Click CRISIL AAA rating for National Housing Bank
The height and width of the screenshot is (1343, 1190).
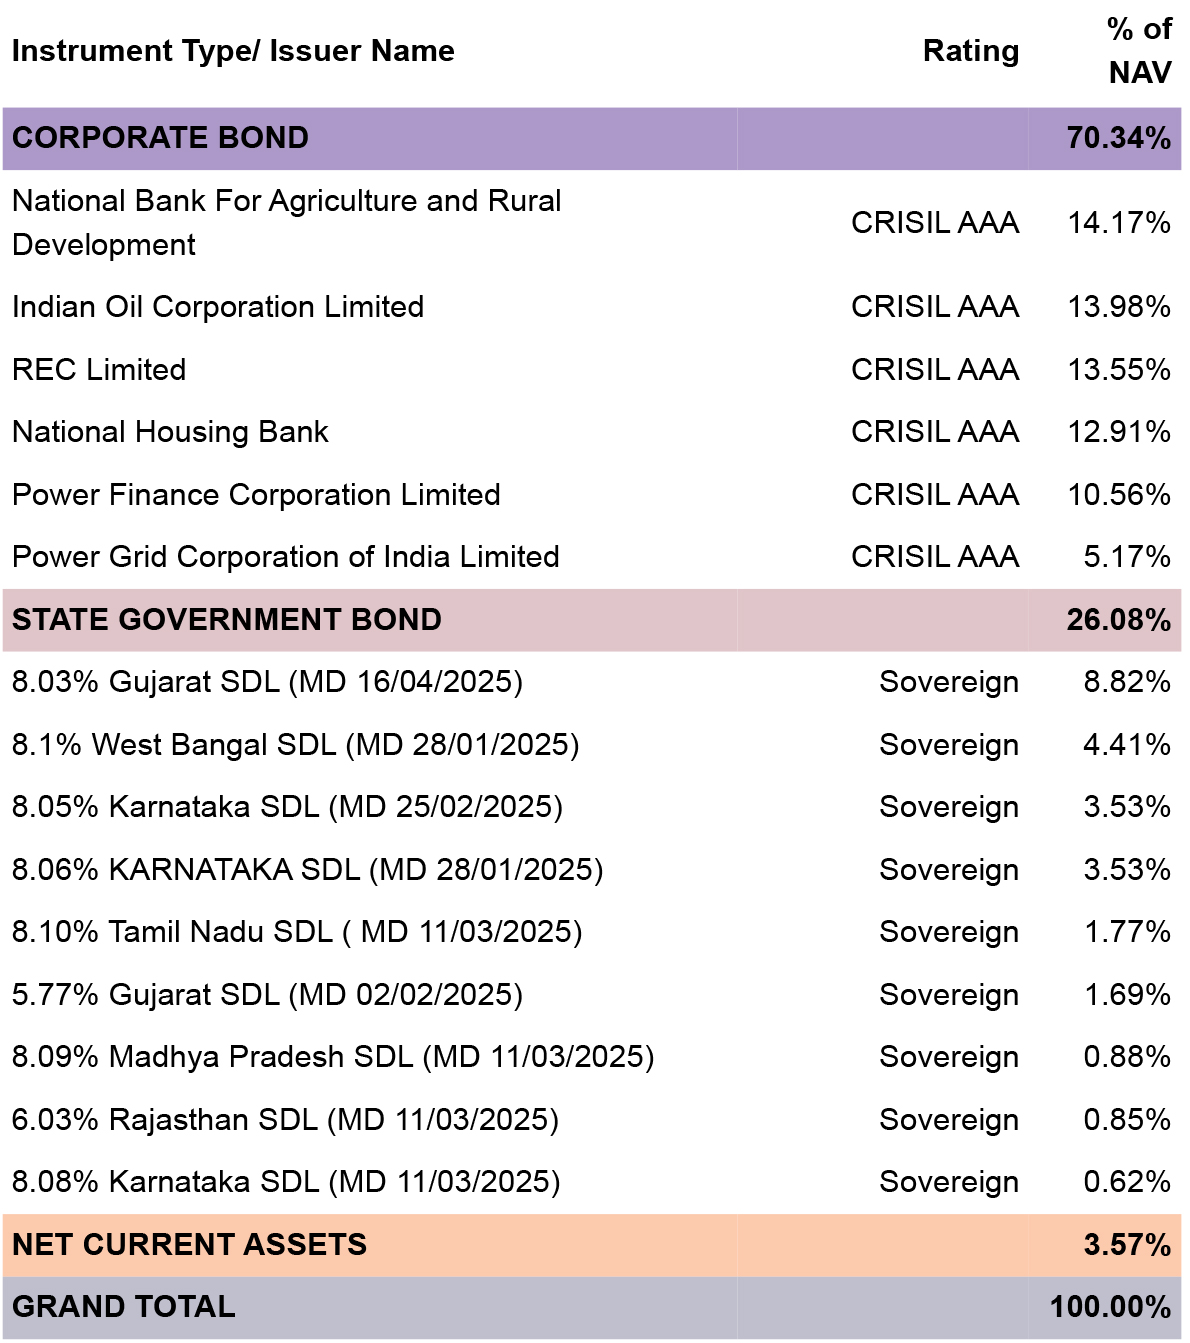point(934,432)
